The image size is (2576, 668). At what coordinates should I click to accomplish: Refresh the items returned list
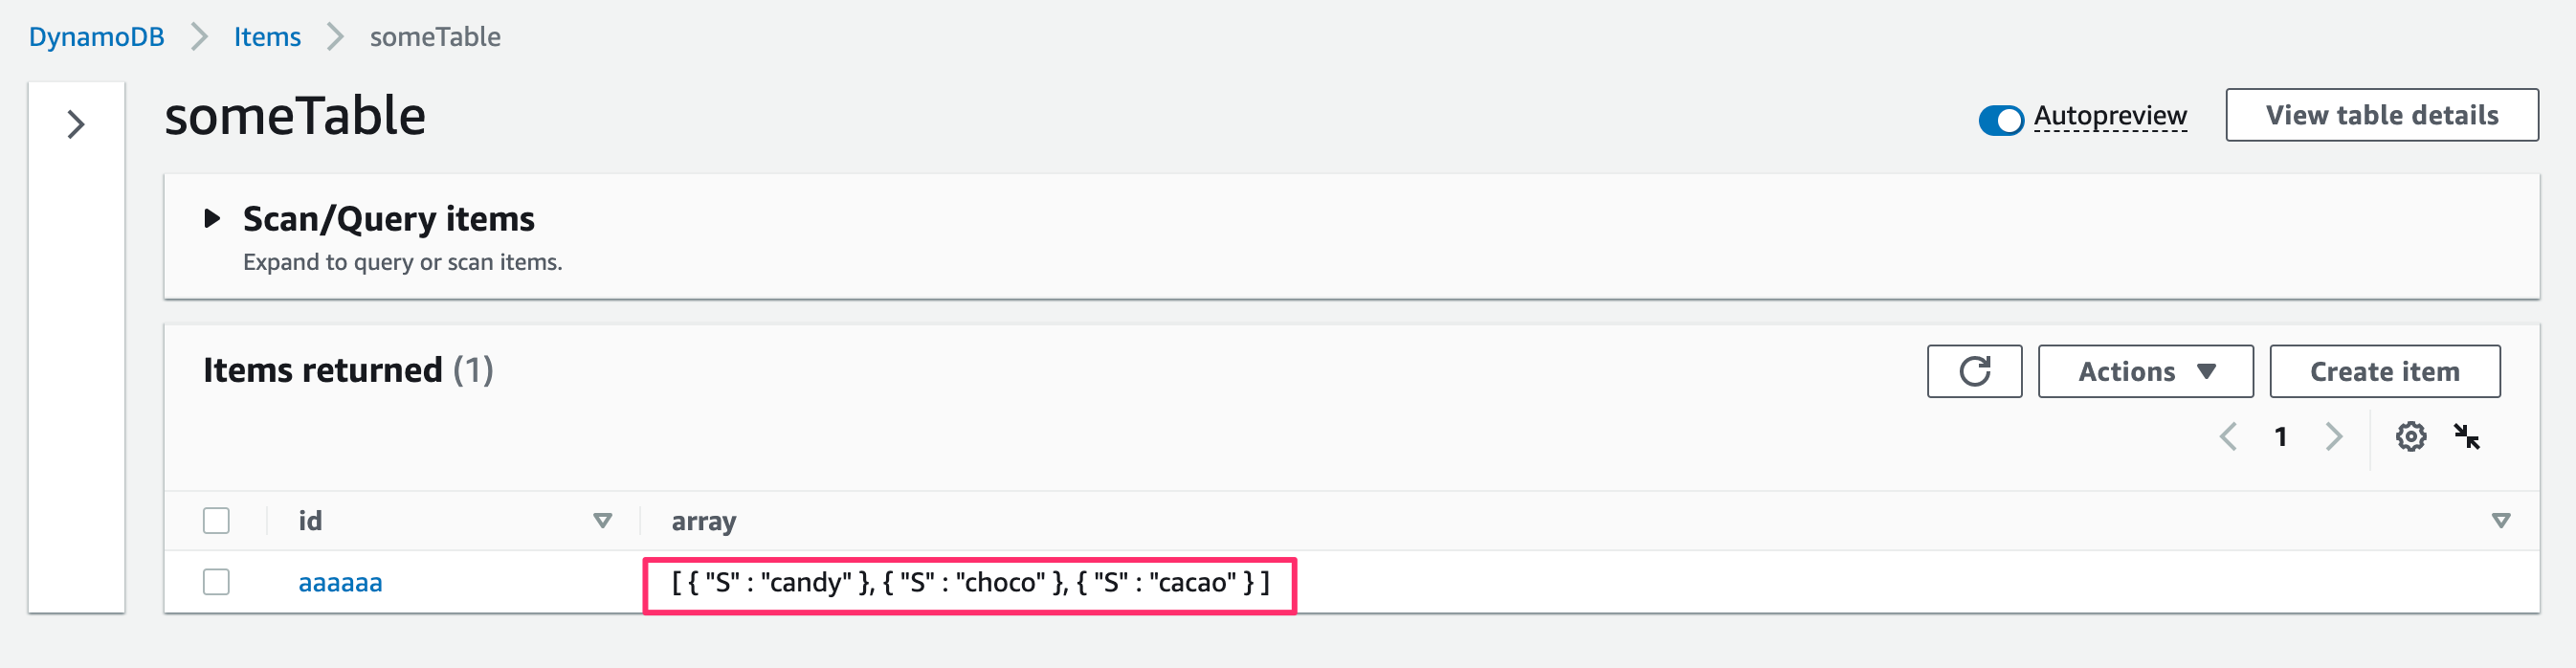pyautogui.click(x=1974, y=371)
